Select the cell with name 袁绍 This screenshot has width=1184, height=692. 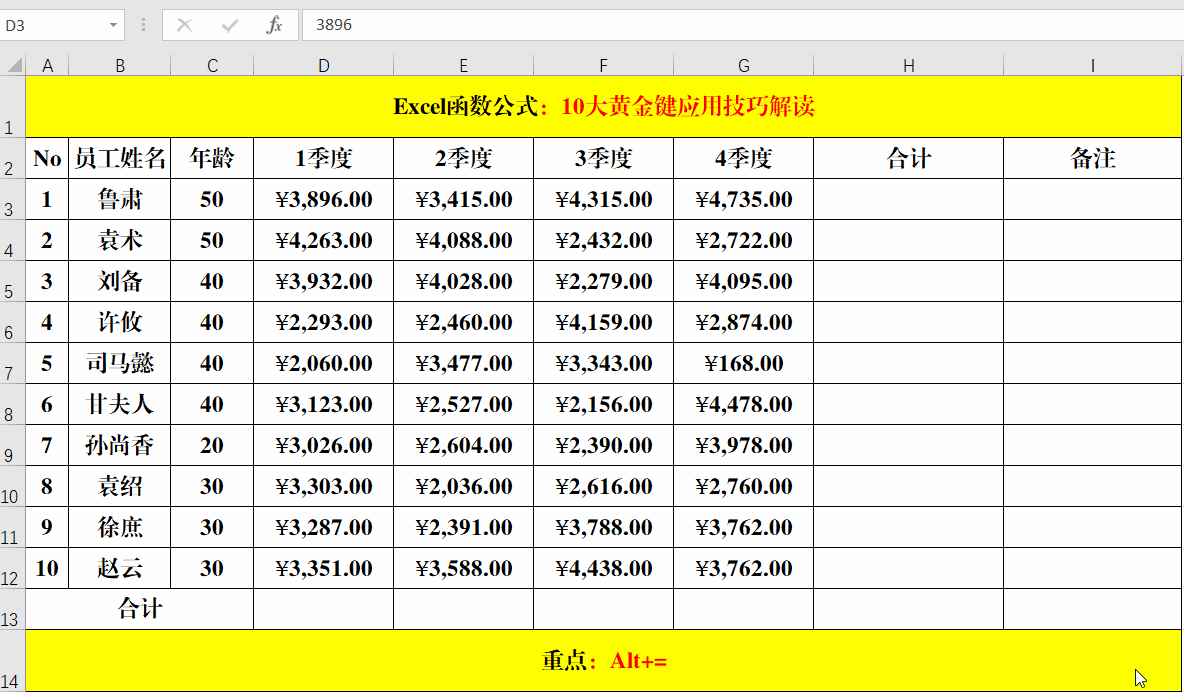[x=120, y=486]
